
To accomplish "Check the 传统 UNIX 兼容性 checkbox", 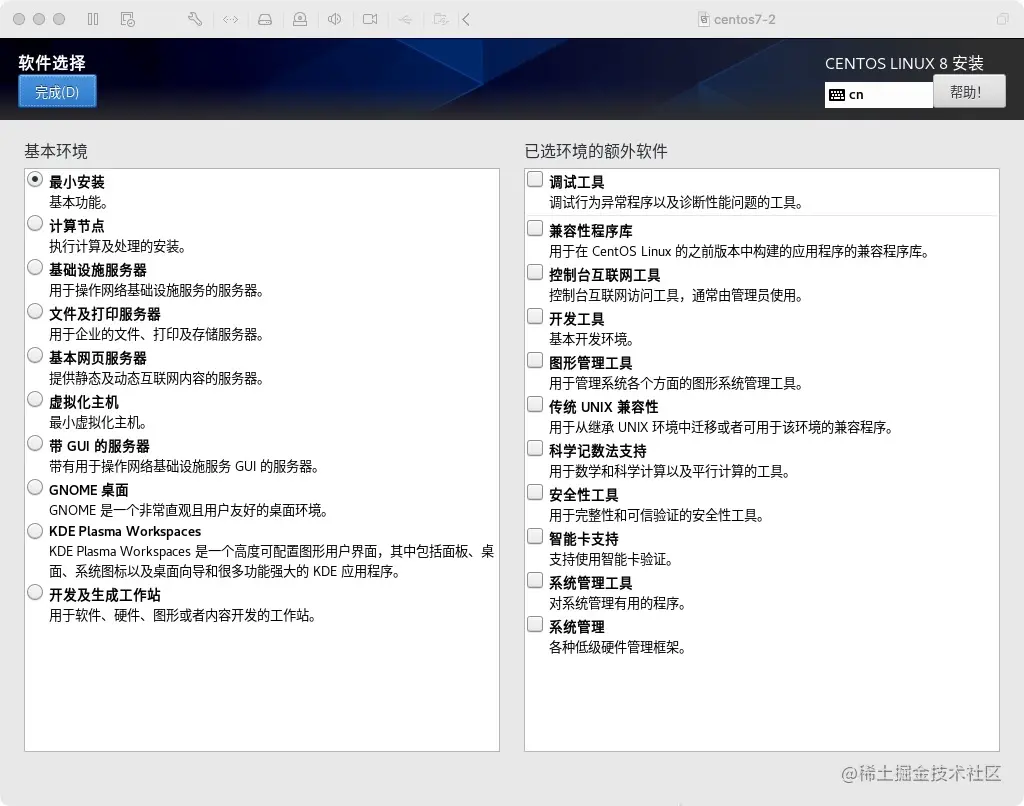I will click(535, 404).
